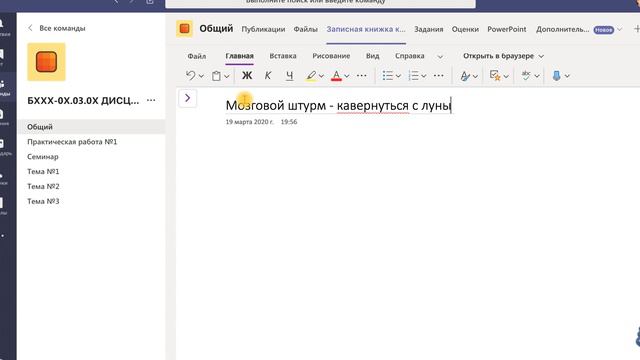
Task: Click the Undo icon
Action: tap(190, 76)
